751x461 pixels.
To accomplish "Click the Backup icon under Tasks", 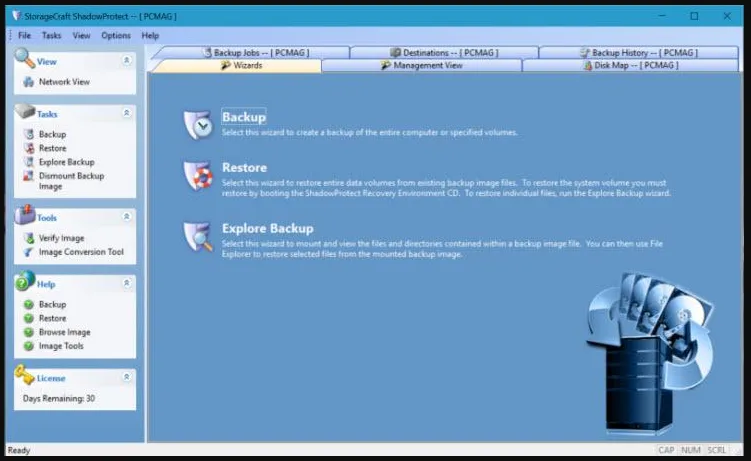I will 29,134.
